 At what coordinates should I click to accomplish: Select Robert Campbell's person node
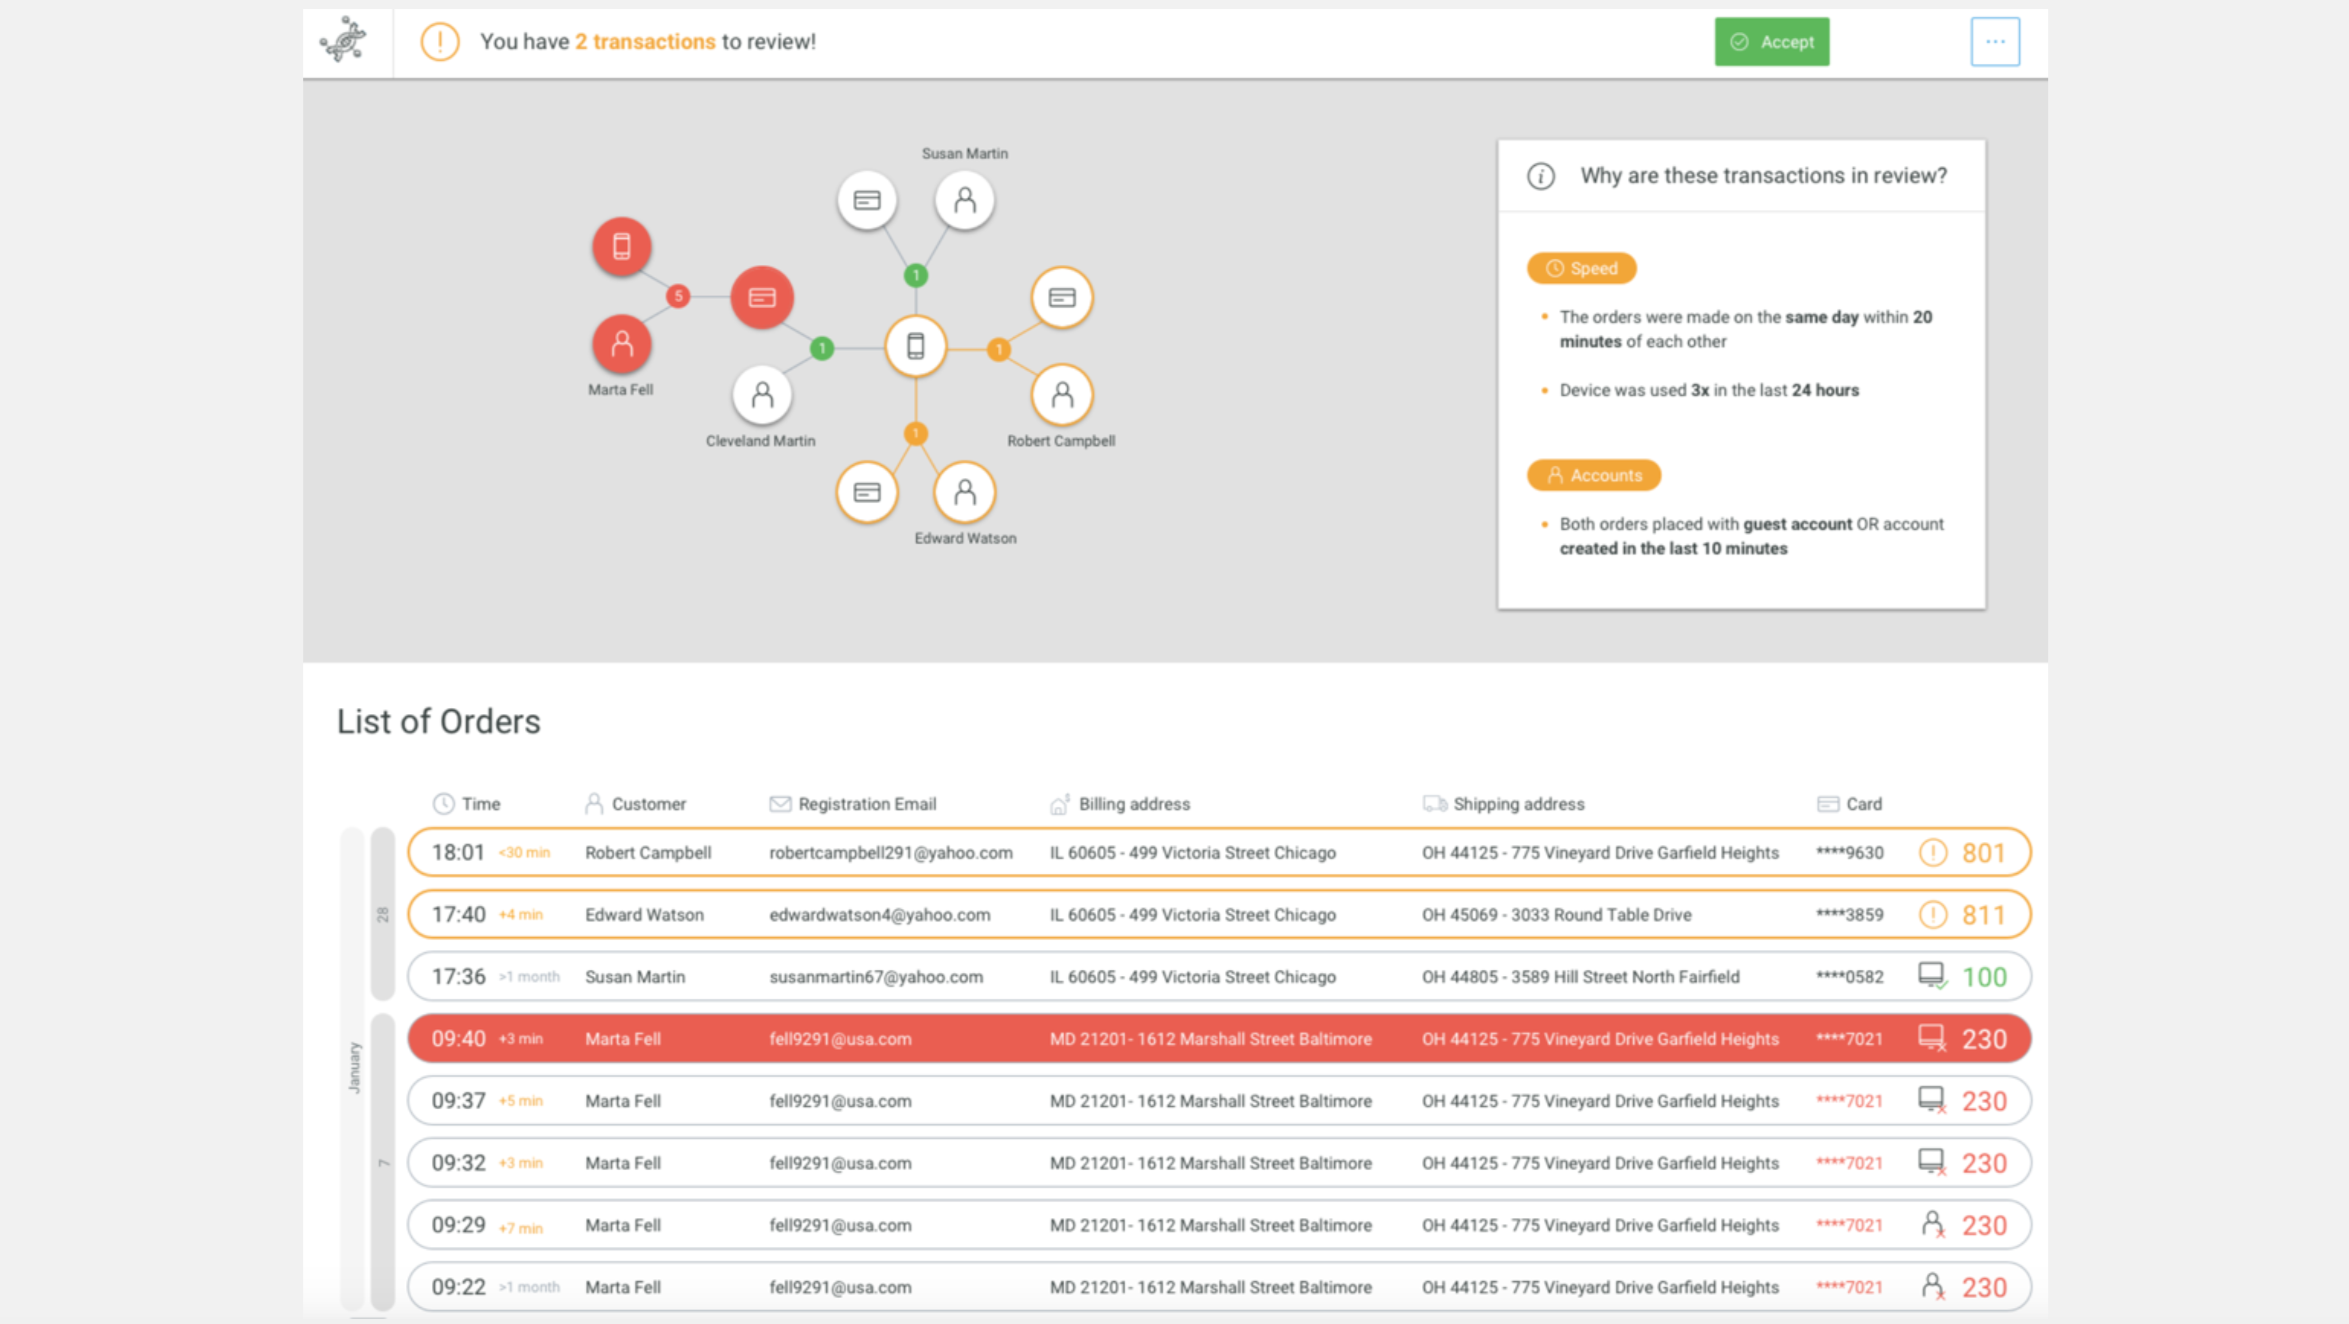tap(1061, 395)
